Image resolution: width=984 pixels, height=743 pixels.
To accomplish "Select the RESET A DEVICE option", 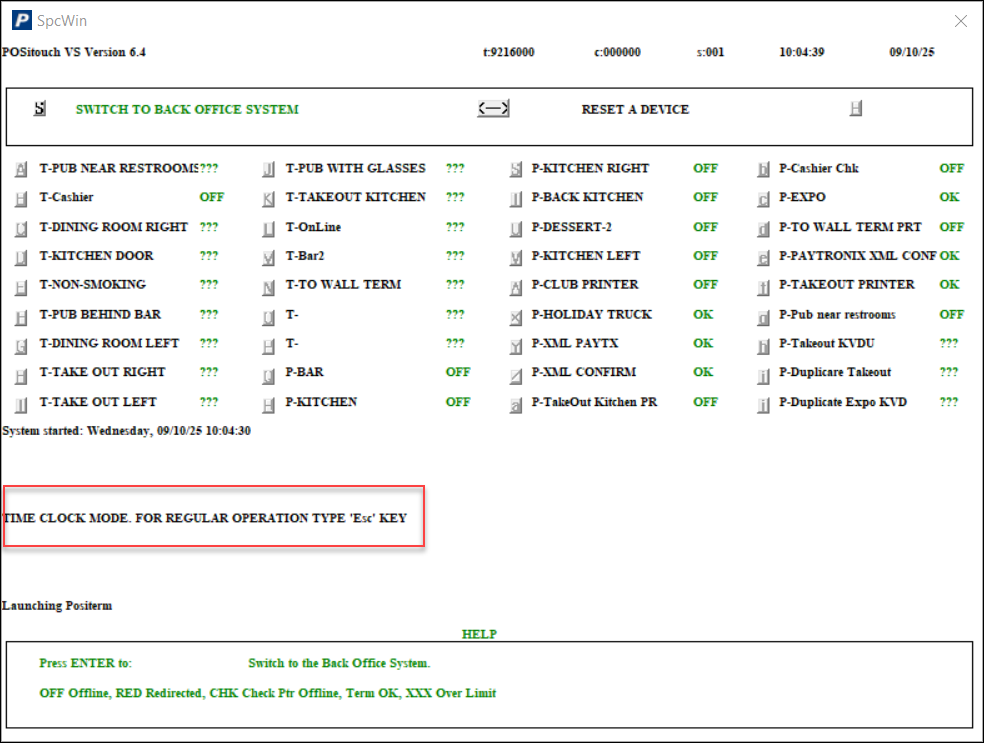I will tap(635, 110).
